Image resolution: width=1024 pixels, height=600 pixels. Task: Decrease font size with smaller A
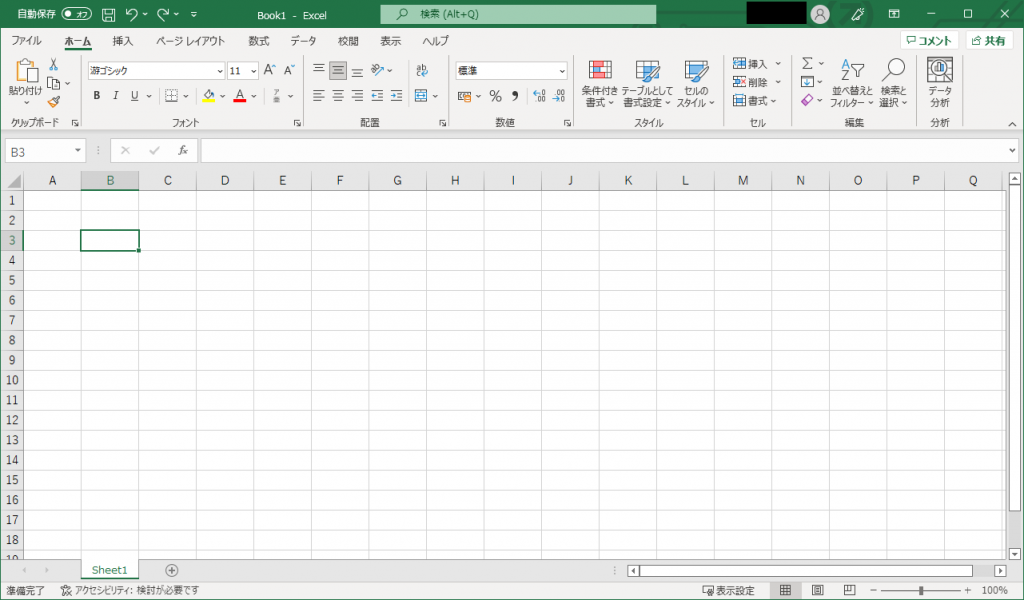[288, 71]
